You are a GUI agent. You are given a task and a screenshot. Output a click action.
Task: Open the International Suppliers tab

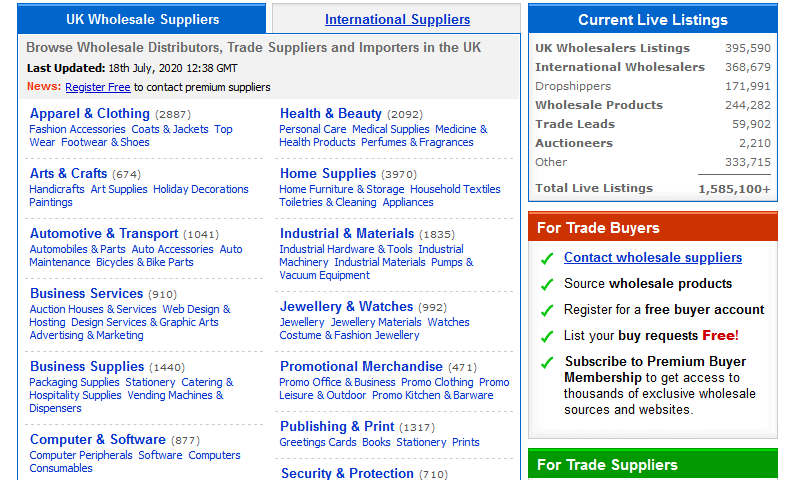(397, 19)
